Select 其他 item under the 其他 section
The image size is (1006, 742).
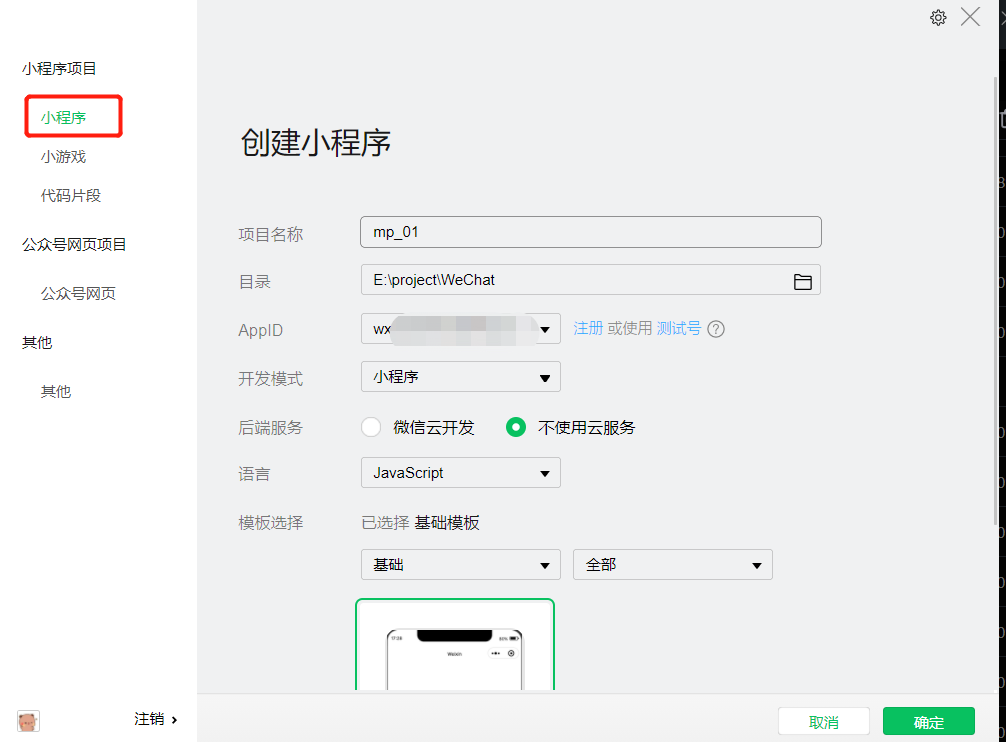tap(56, 391)
